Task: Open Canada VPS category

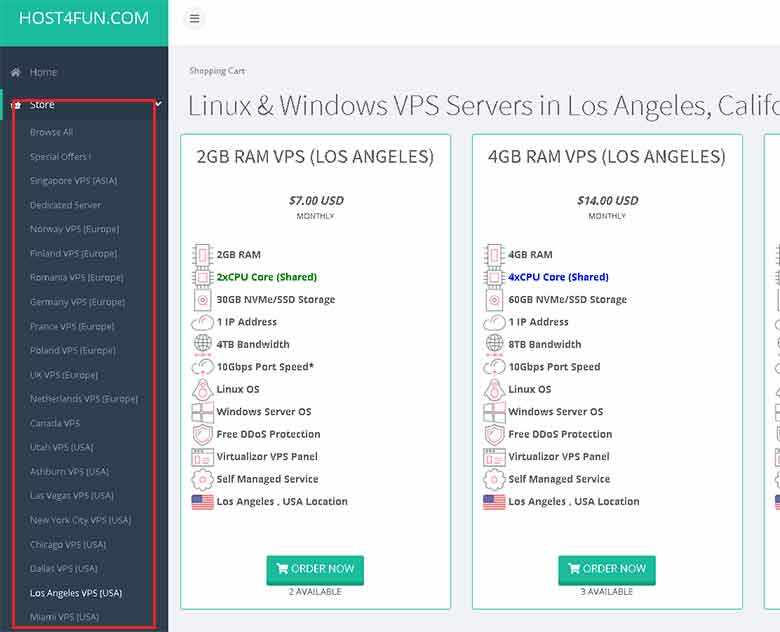Action: 55,423
